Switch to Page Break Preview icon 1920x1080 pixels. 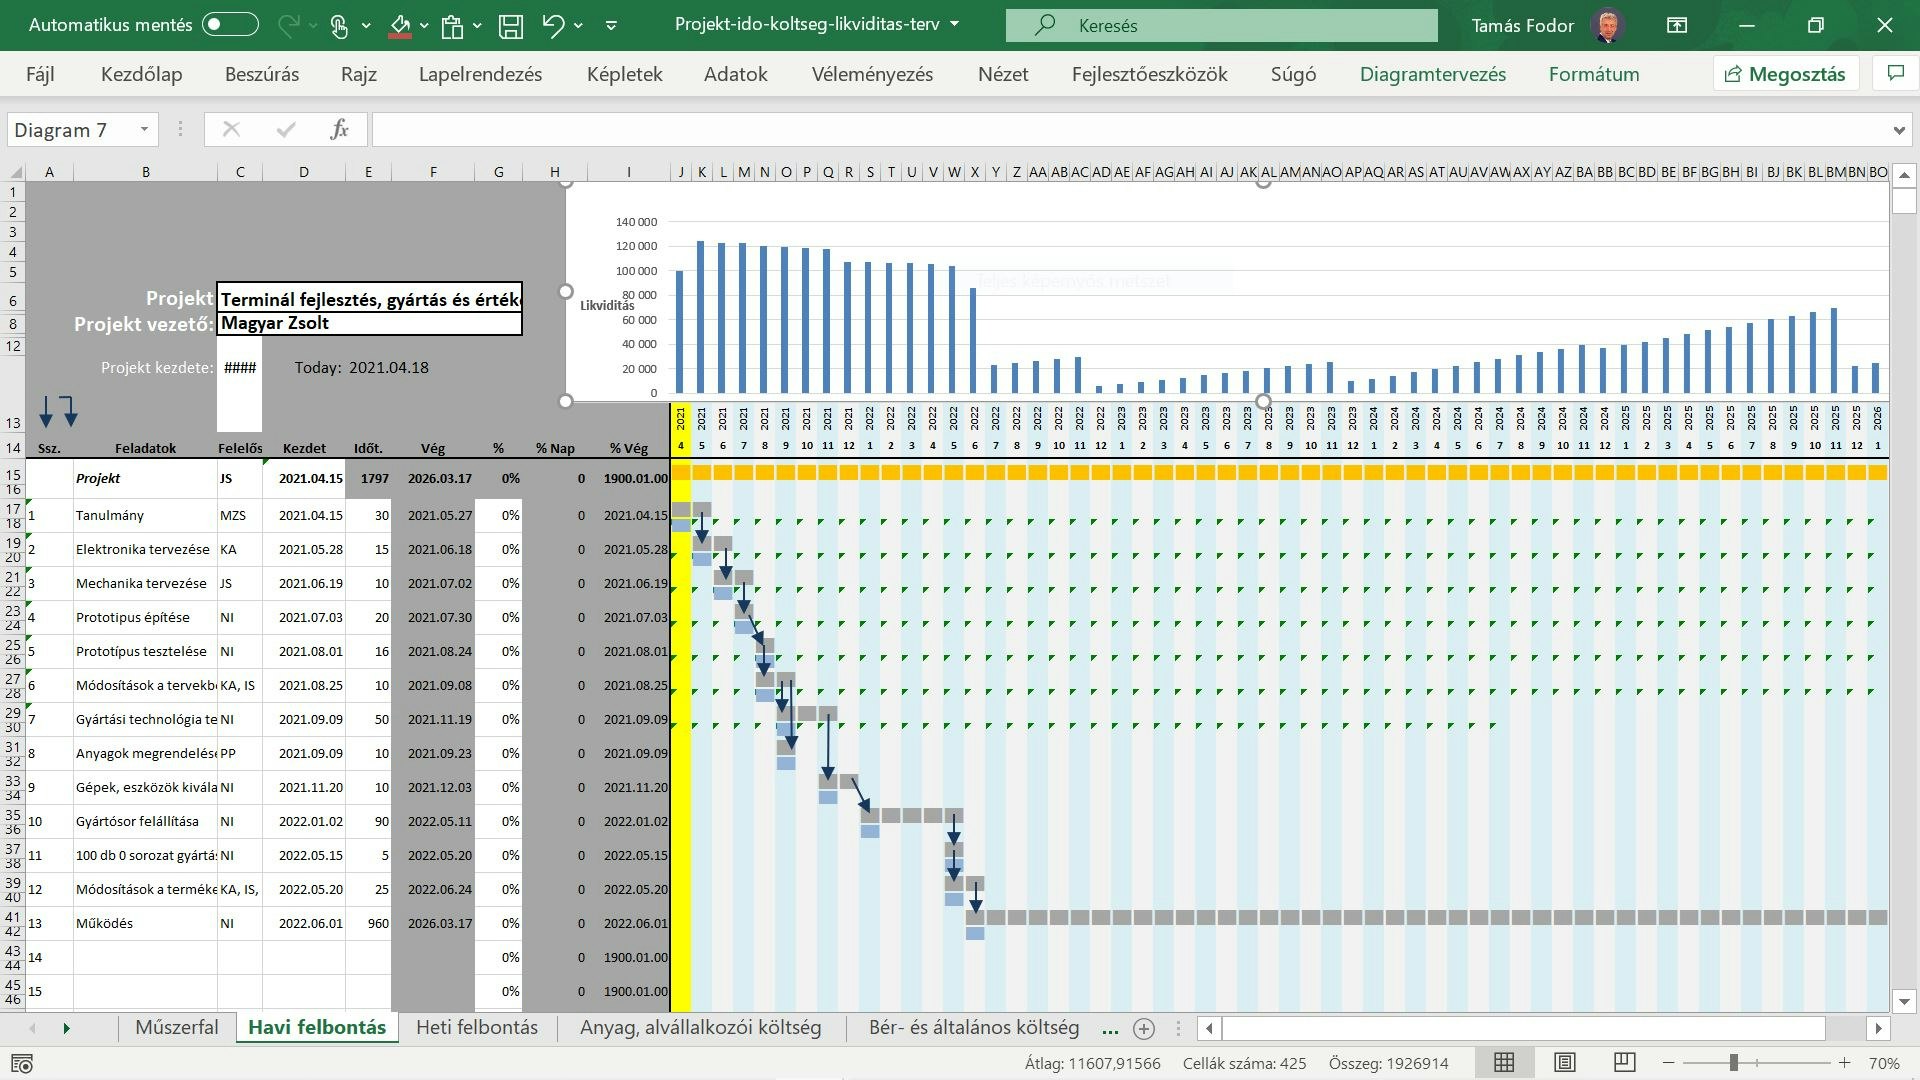point(1625,1063)
